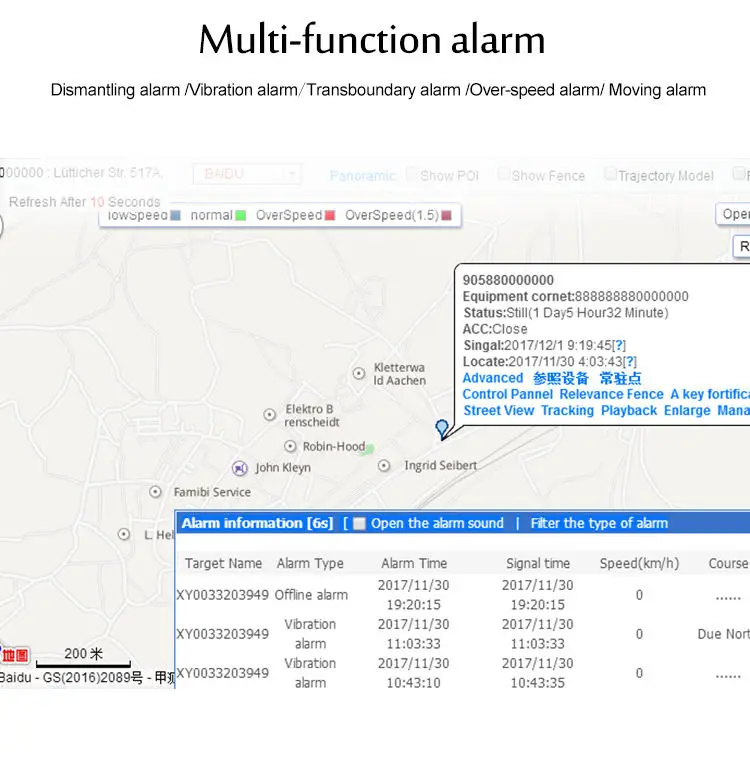
Task: Click the 参照设备 link
Action: point(560,378)
